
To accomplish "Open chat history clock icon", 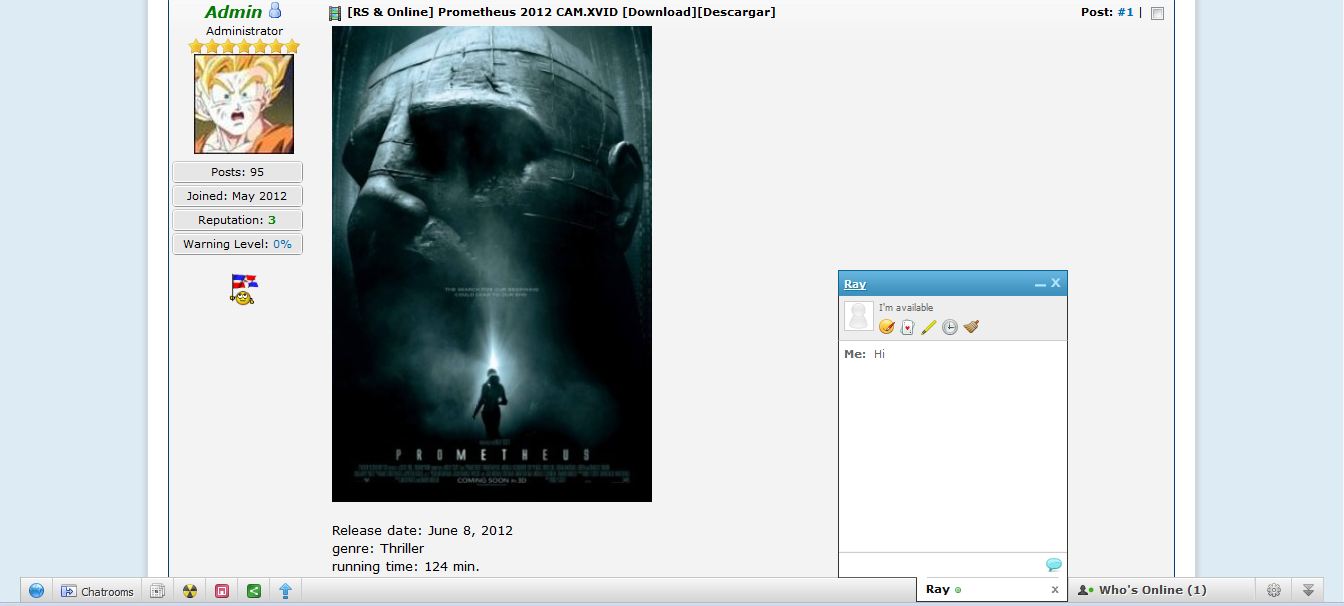I will click(x=950, y=327).
